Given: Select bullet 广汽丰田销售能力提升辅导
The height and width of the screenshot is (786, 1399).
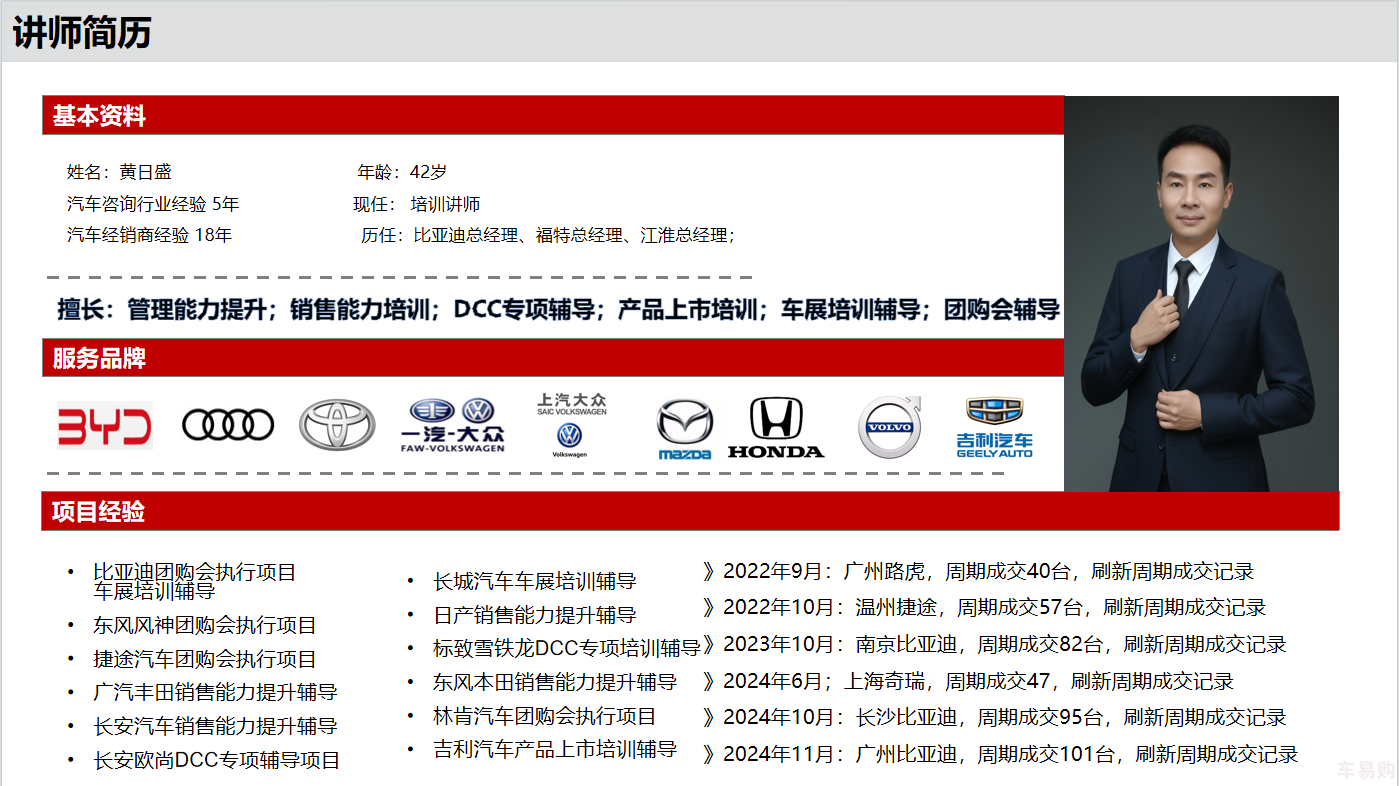Looking at the screenshot, I should tap(215, 692).
